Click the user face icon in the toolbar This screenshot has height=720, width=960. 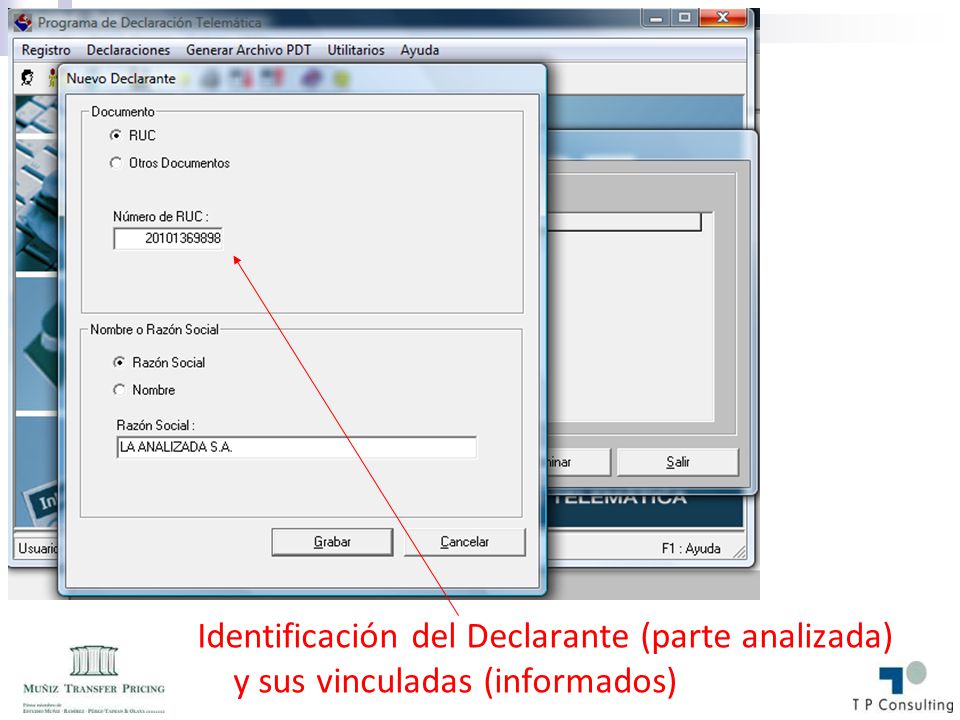click(x=27, y=78)
